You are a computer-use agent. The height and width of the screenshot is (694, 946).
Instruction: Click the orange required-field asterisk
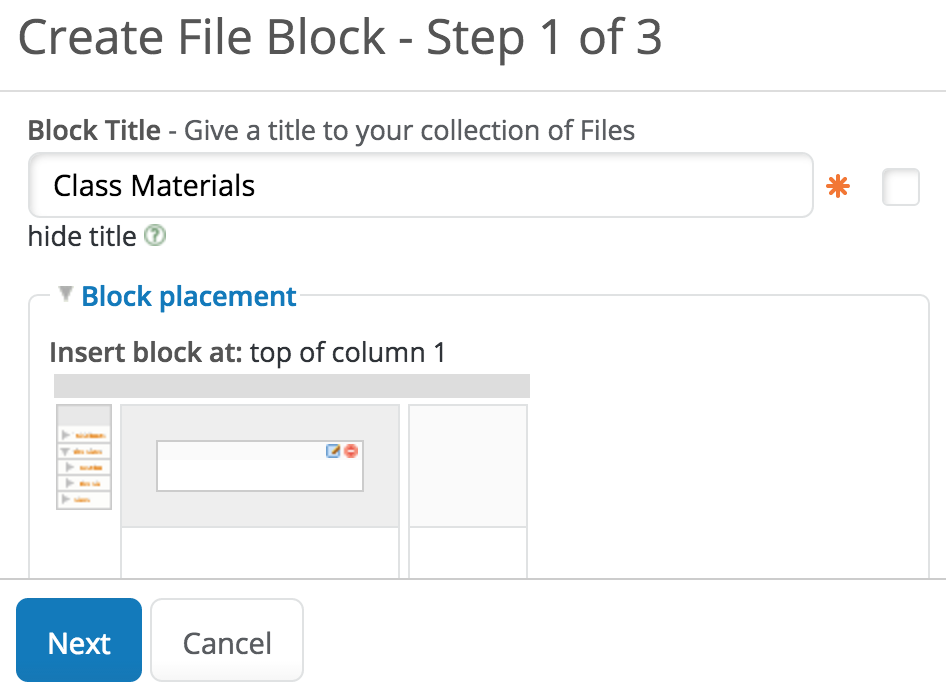click(x=838, y=186)
